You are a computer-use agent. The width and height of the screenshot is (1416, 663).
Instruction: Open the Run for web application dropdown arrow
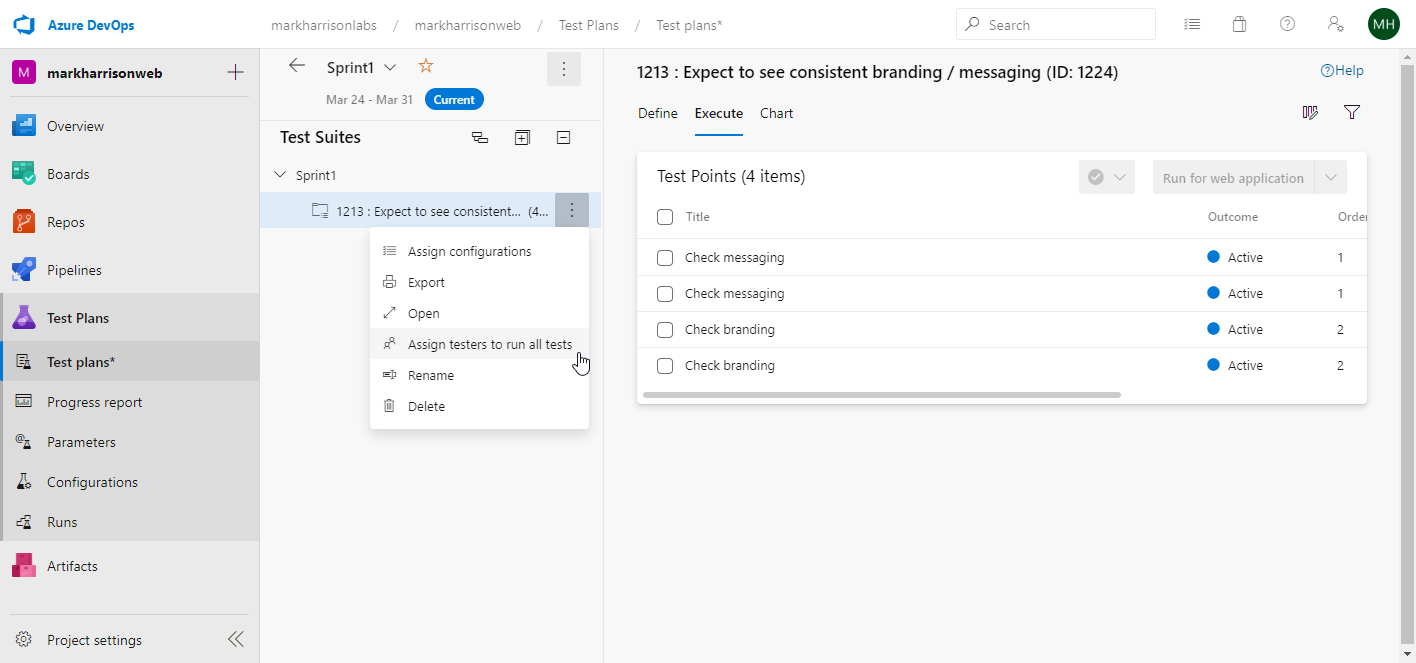[x=1331, y=178]
